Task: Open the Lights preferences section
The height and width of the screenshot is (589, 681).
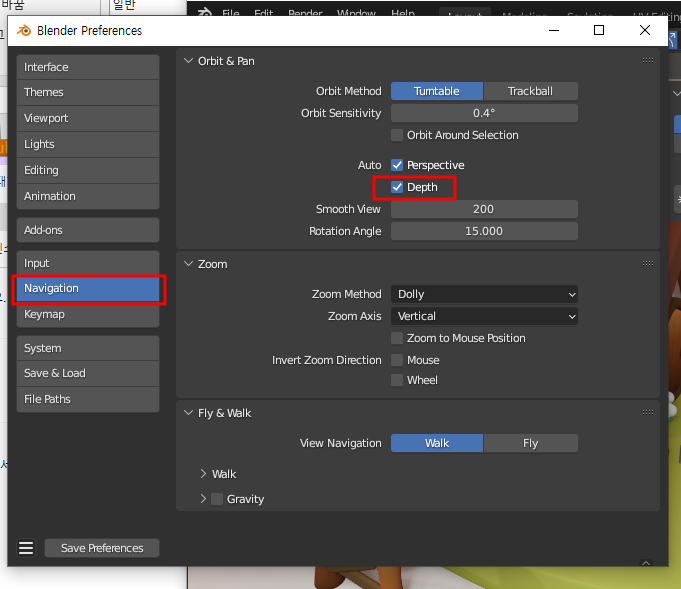Action: point(88,145)
